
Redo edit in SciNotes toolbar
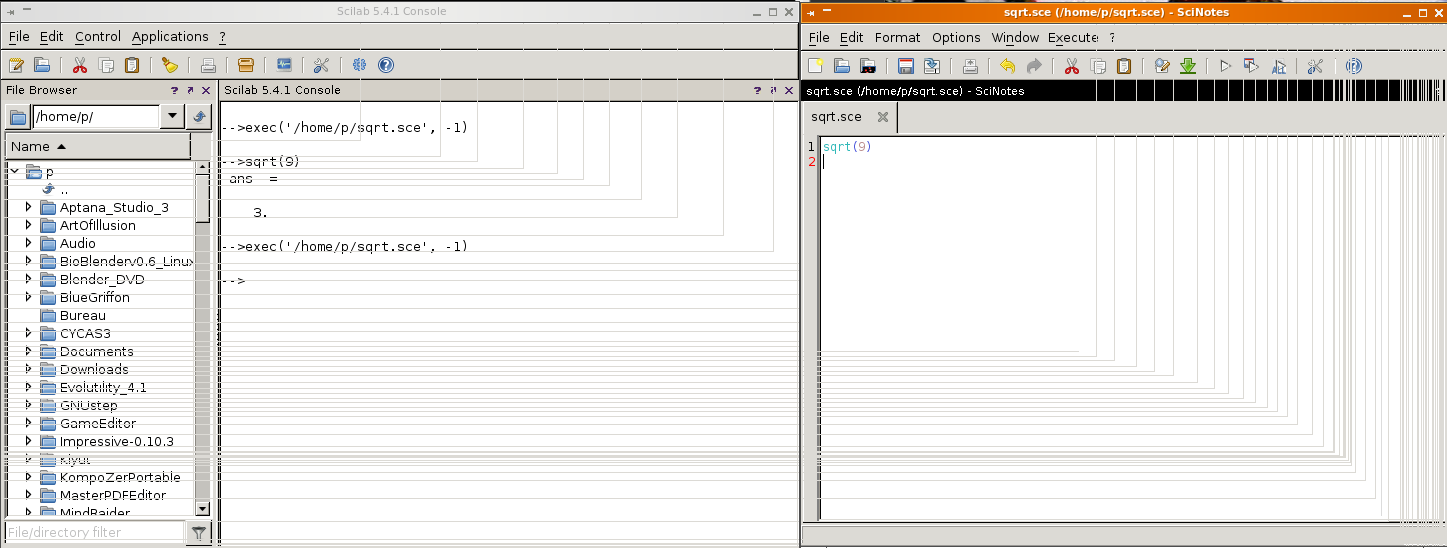coord(1034,66)
